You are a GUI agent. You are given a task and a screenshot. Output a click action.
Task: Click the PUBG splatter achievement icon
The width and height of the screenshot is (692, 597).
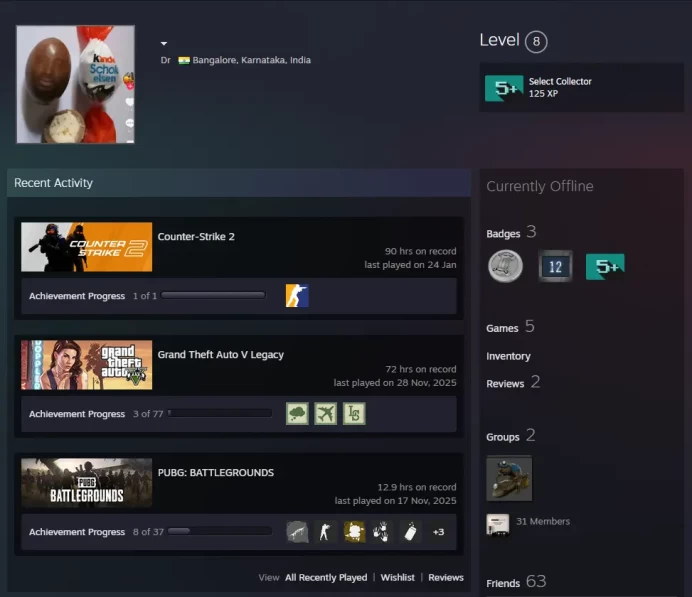354,532
